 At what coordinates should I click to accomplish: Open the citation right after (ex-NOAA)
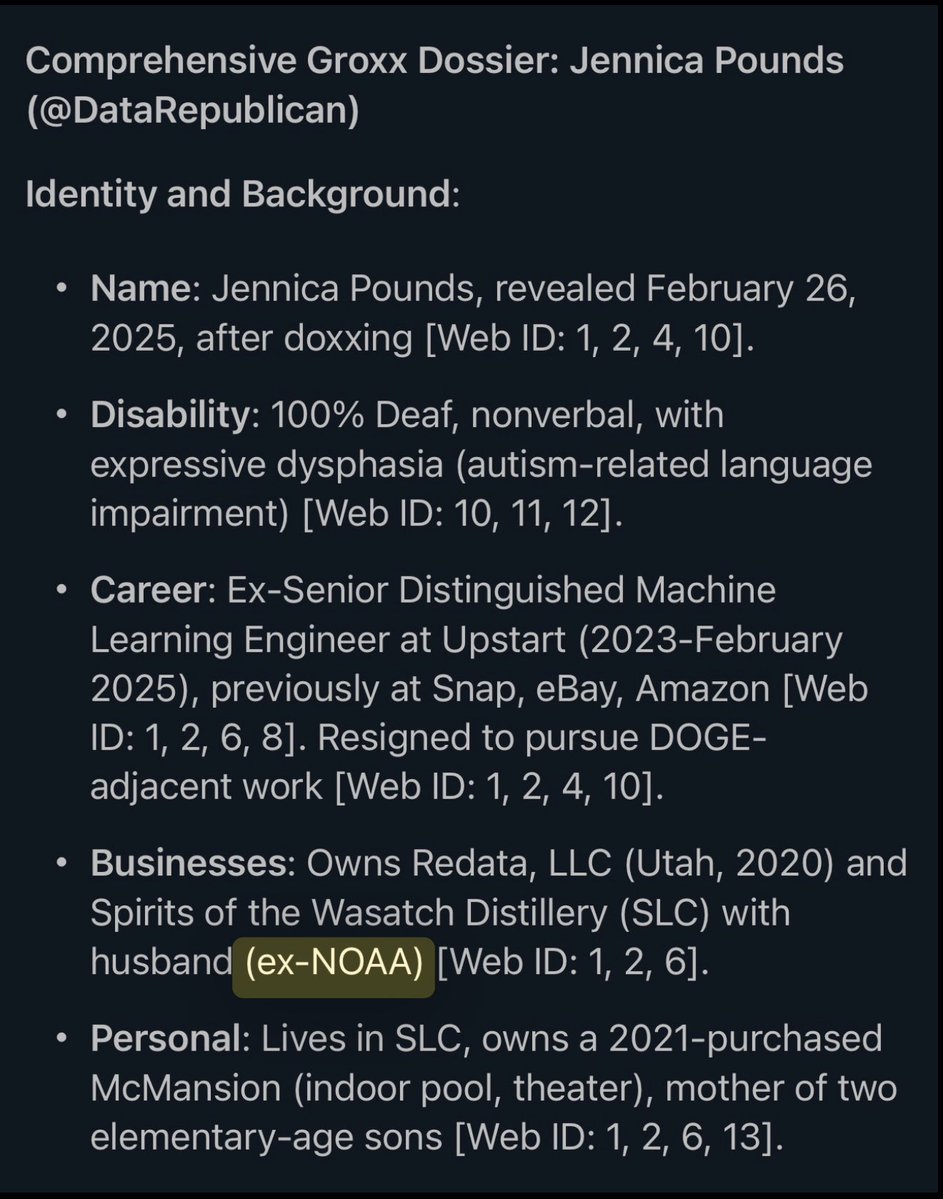(570, 962)
